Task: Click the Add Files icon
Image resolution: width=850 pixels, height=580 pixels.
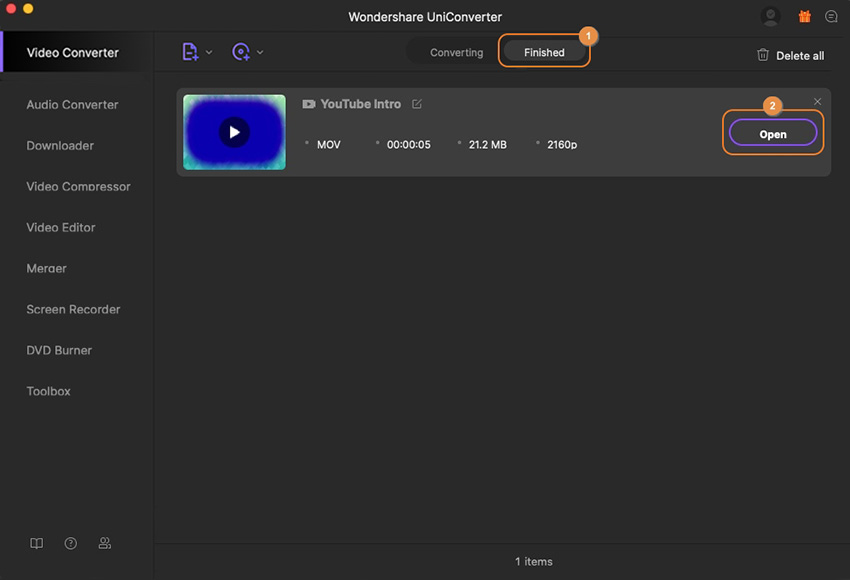Action: pos(190,52)
